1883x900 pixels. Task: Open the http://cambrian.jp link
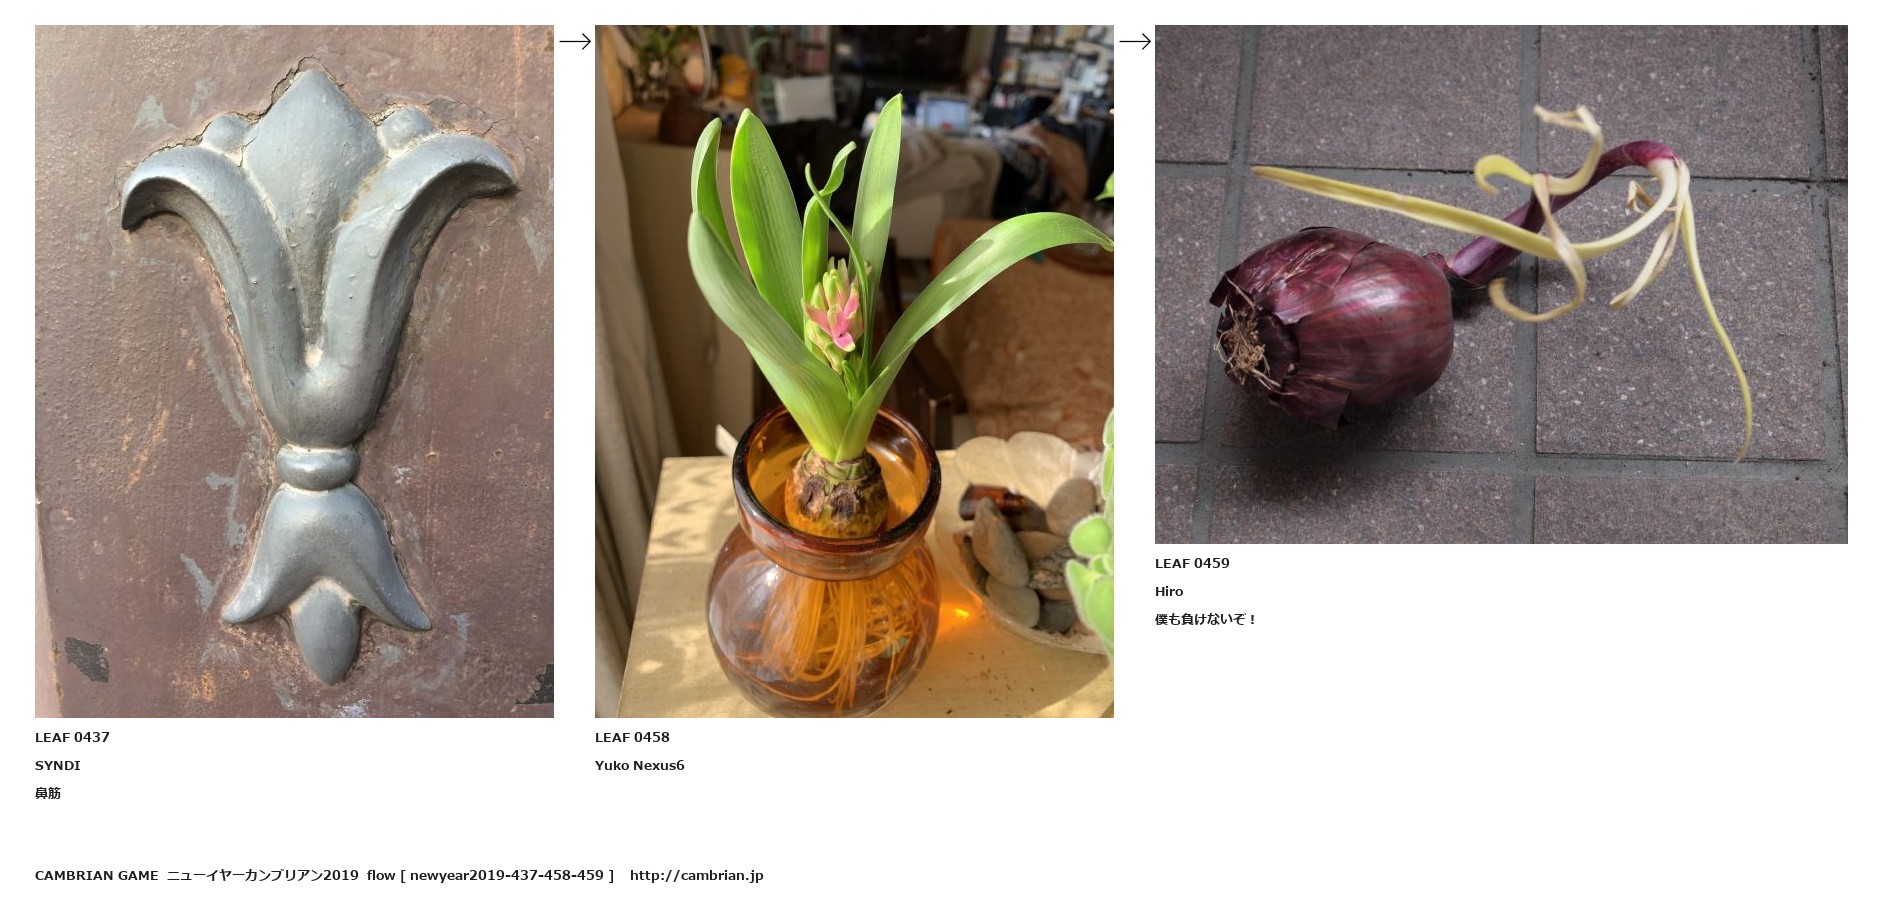click(697, 875)
